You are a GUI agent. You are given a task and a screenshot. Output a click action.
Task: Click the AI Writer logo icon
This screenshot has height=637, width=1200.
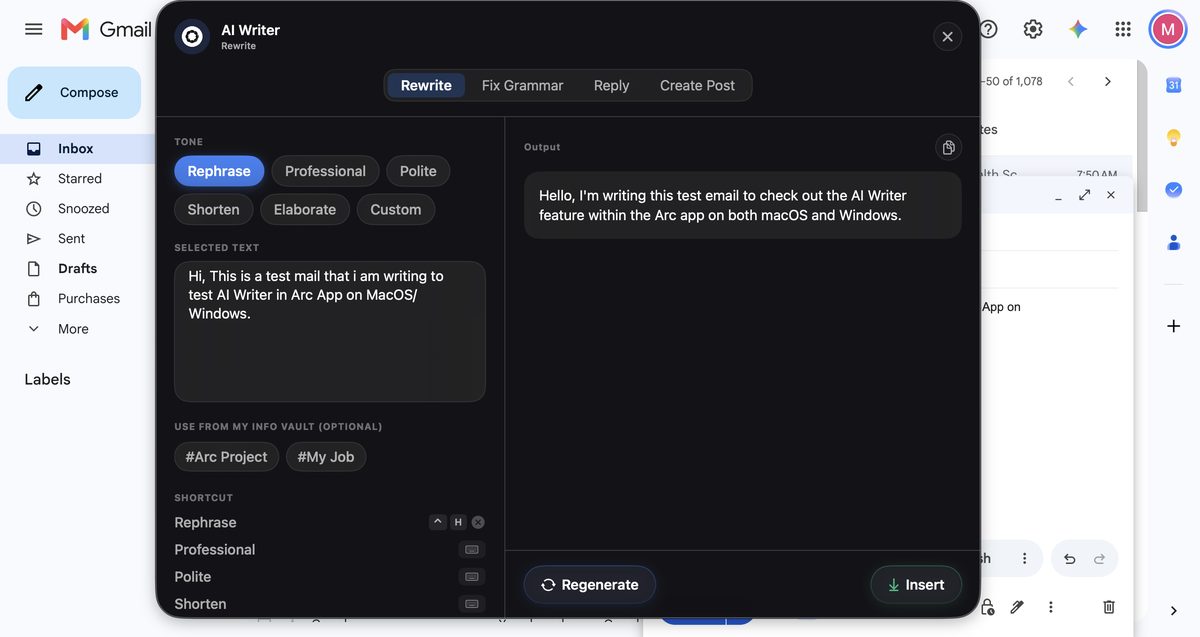pos(192,37)
